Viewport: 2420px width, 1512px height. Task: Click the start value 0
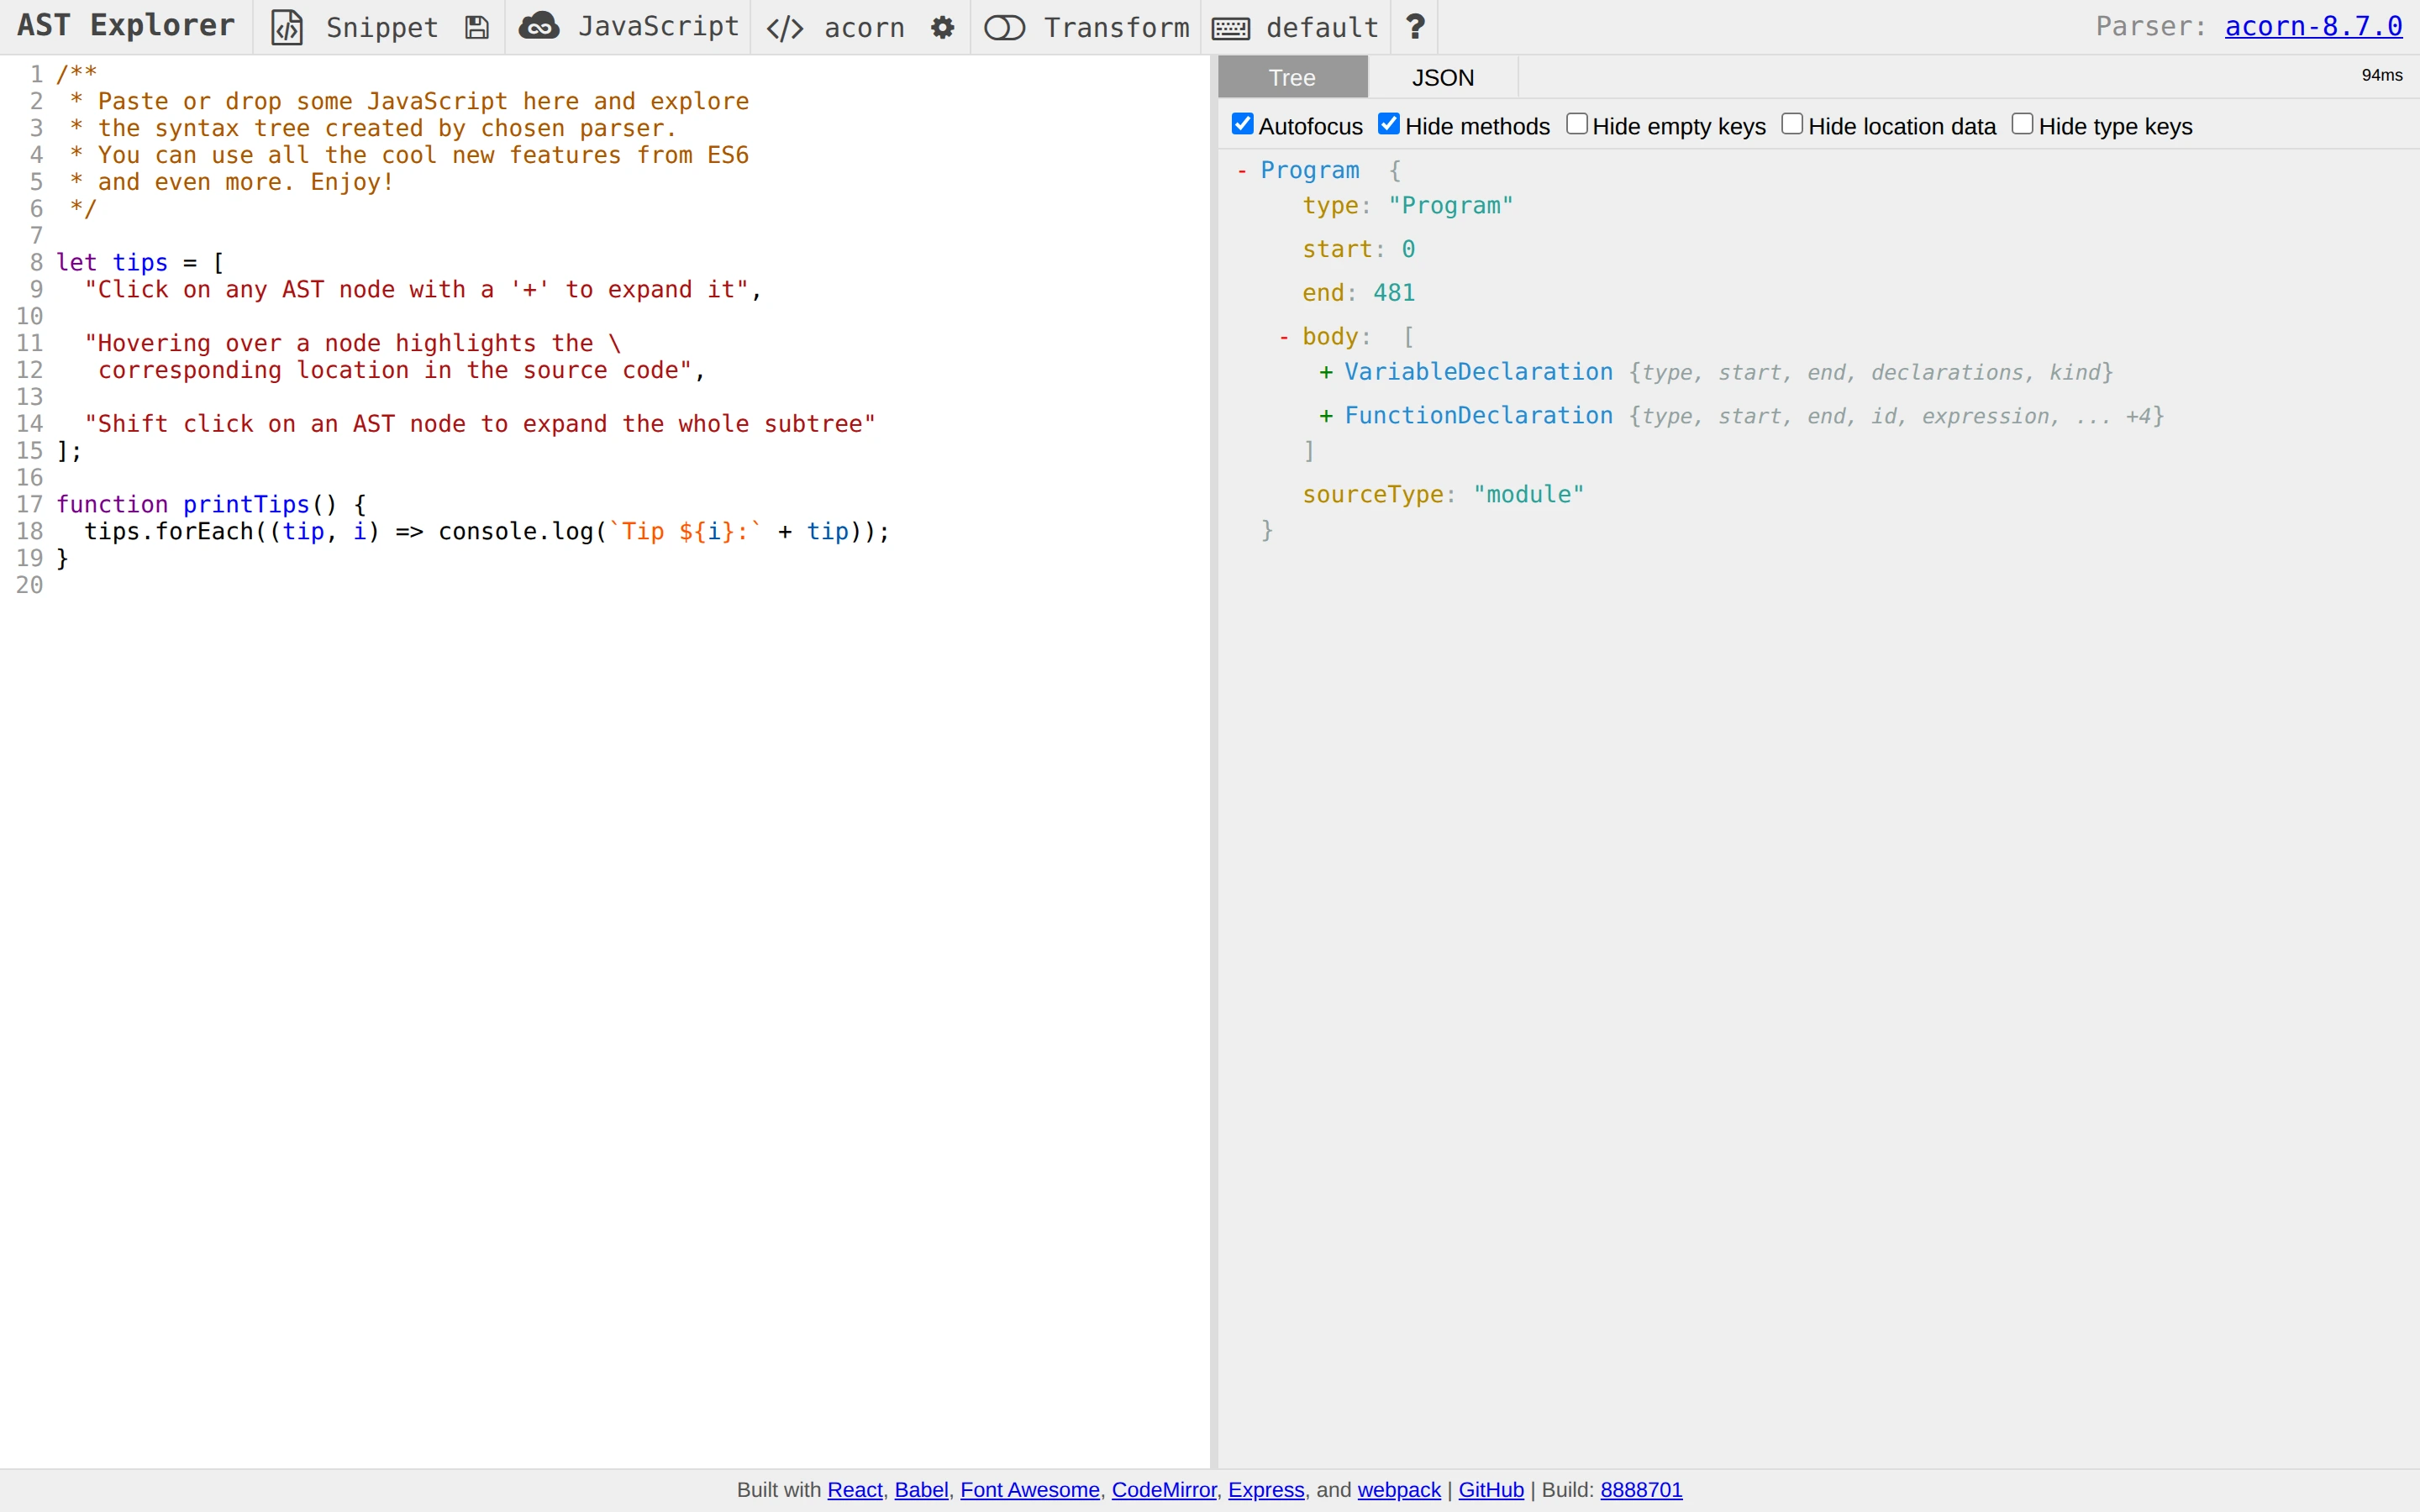coord(1408,249)
